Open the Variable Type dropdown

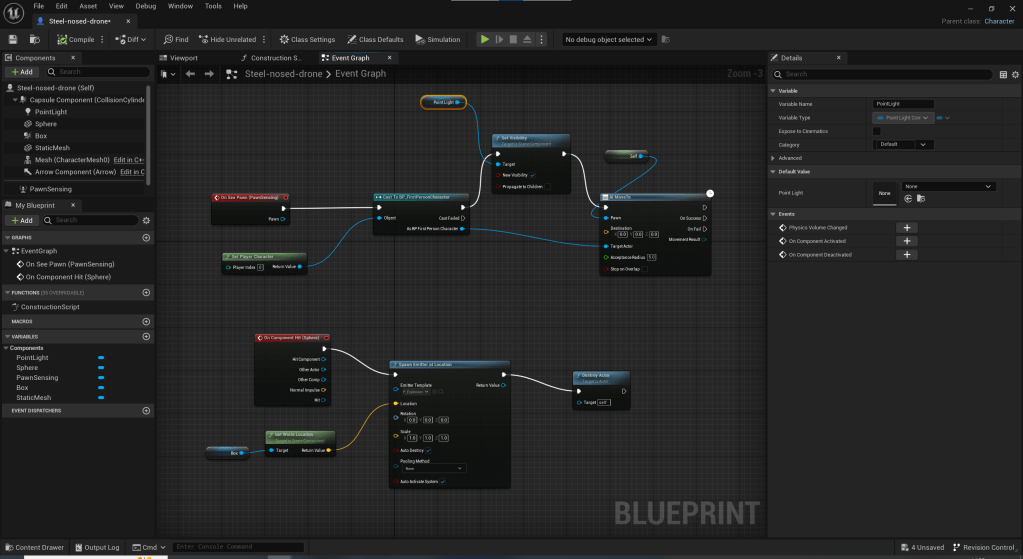pos(902,117)
